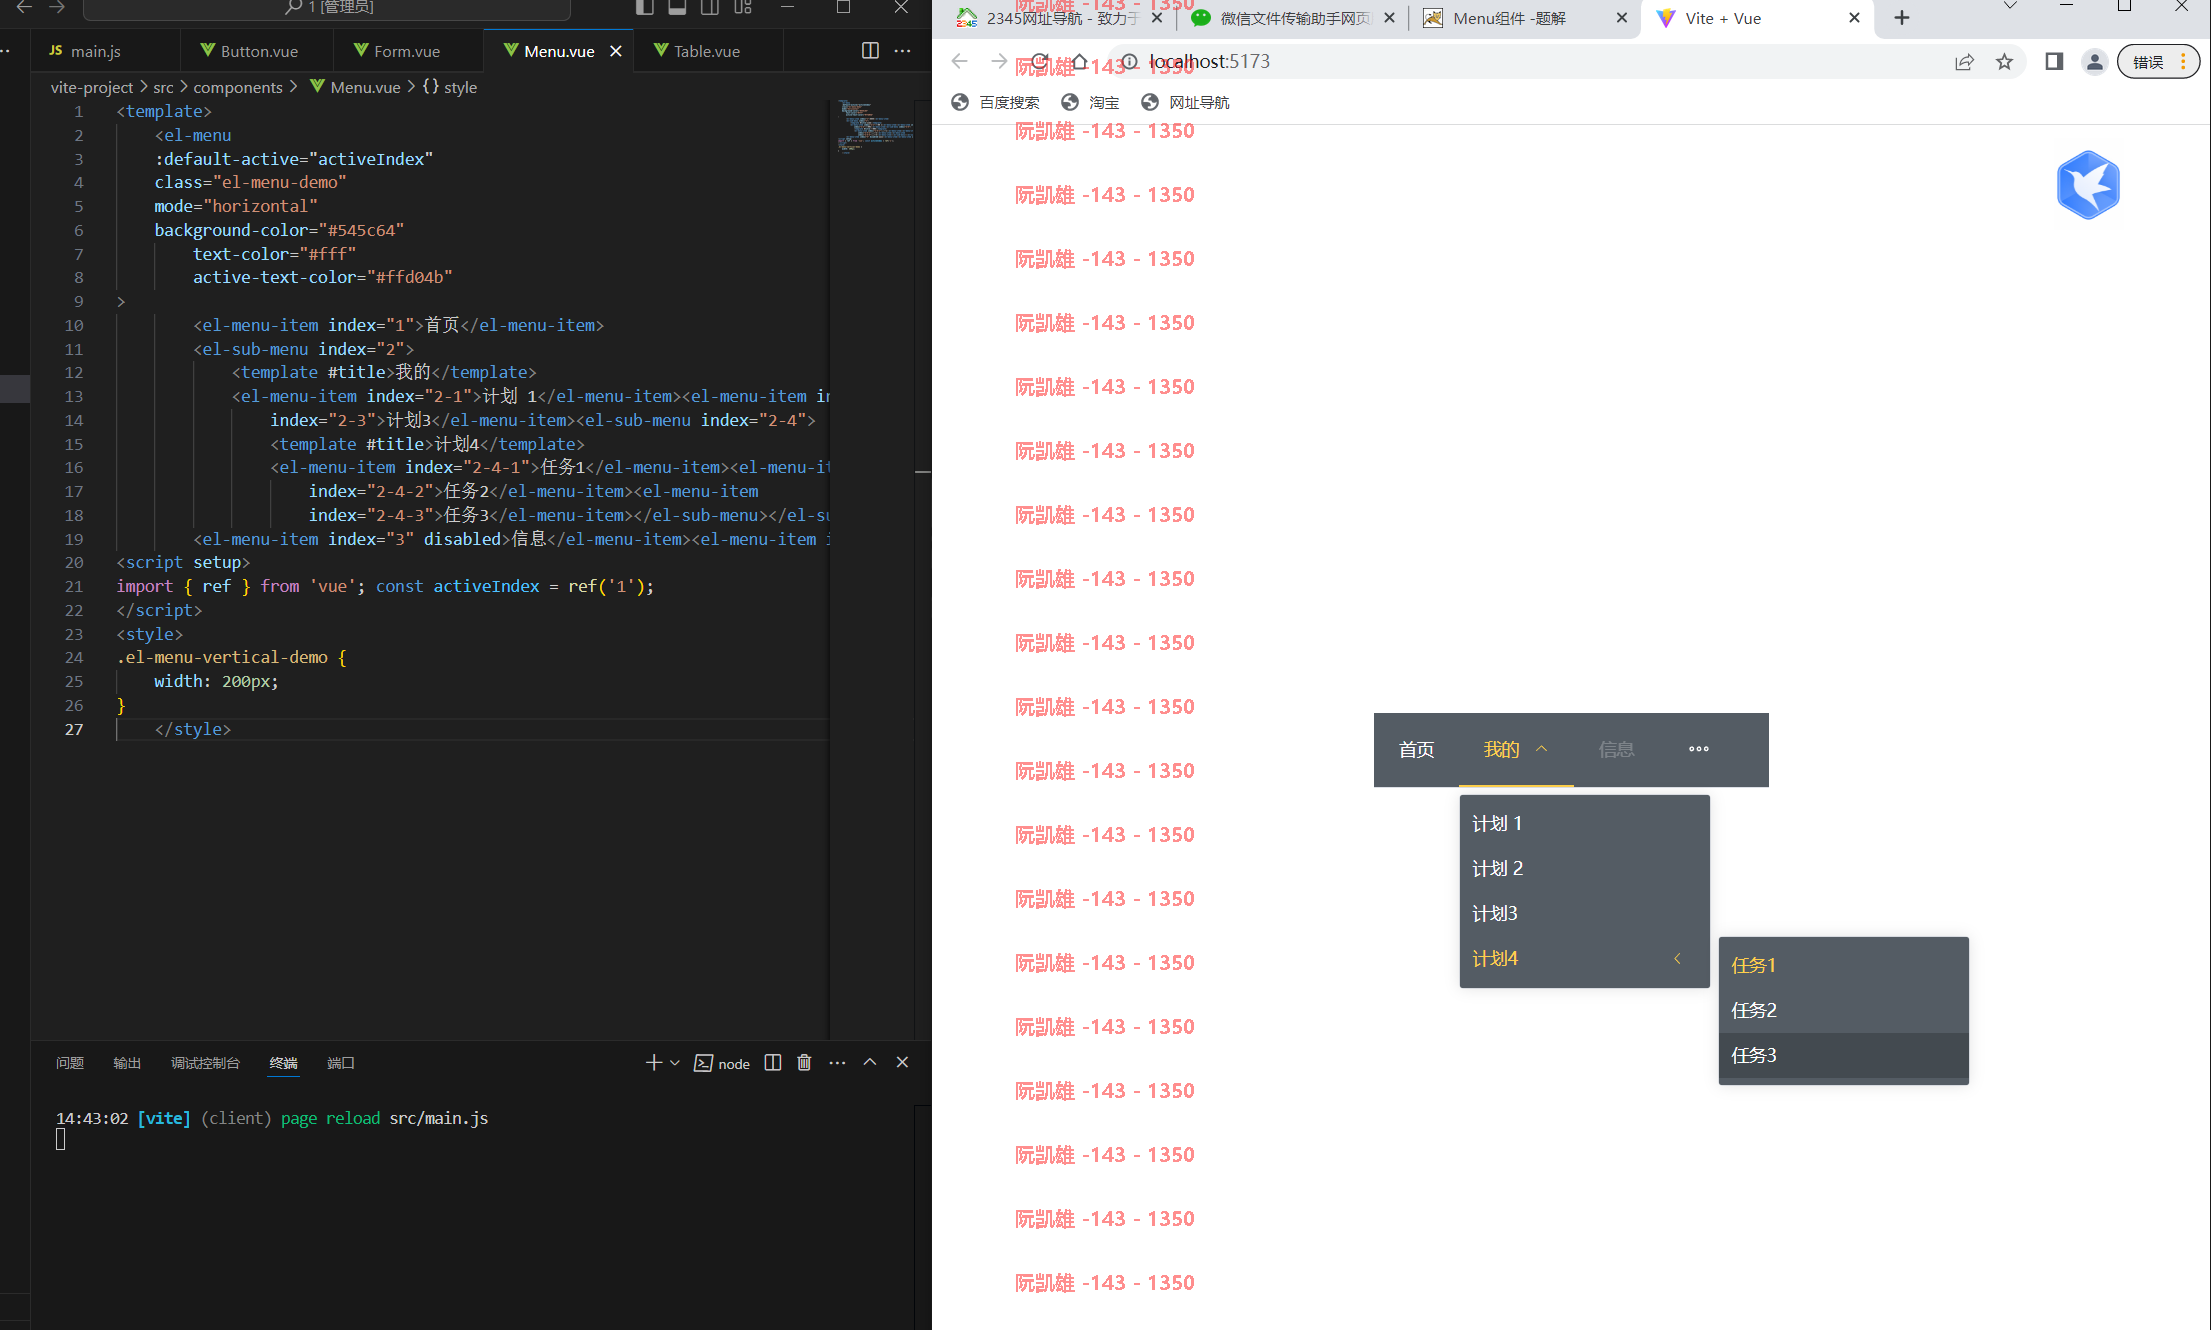Image resolution: width=2211 pixels, height=1330 pixels.
Task: Select vite-project in breadcrumb
Action: 92,88
